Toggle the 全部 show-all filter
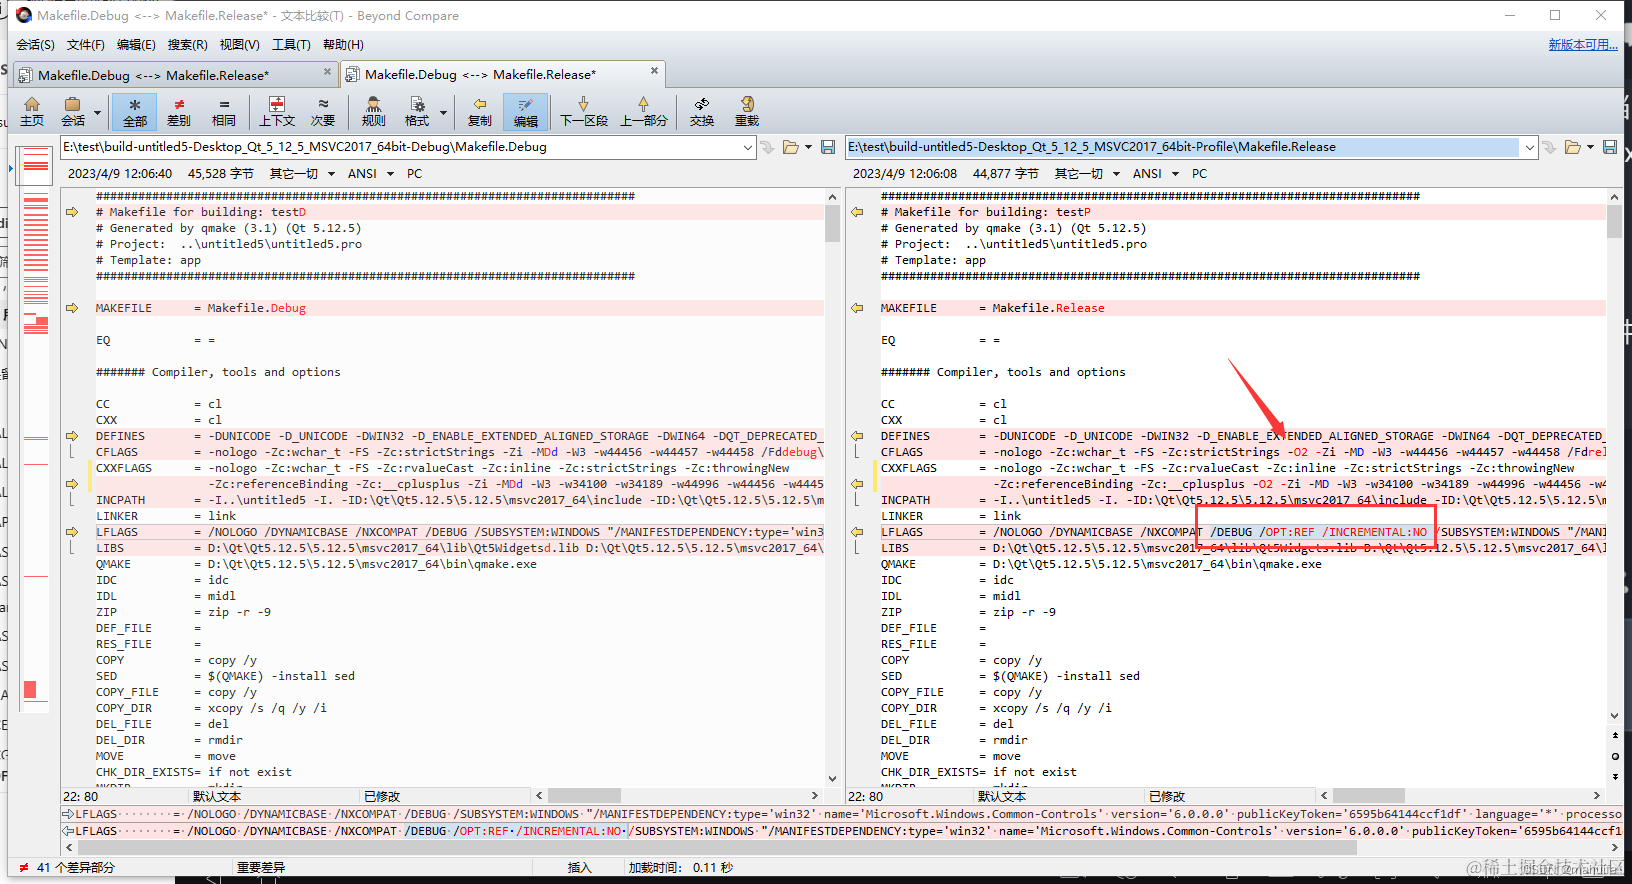This screenshot has height=884, width=1632. point(135,111)
